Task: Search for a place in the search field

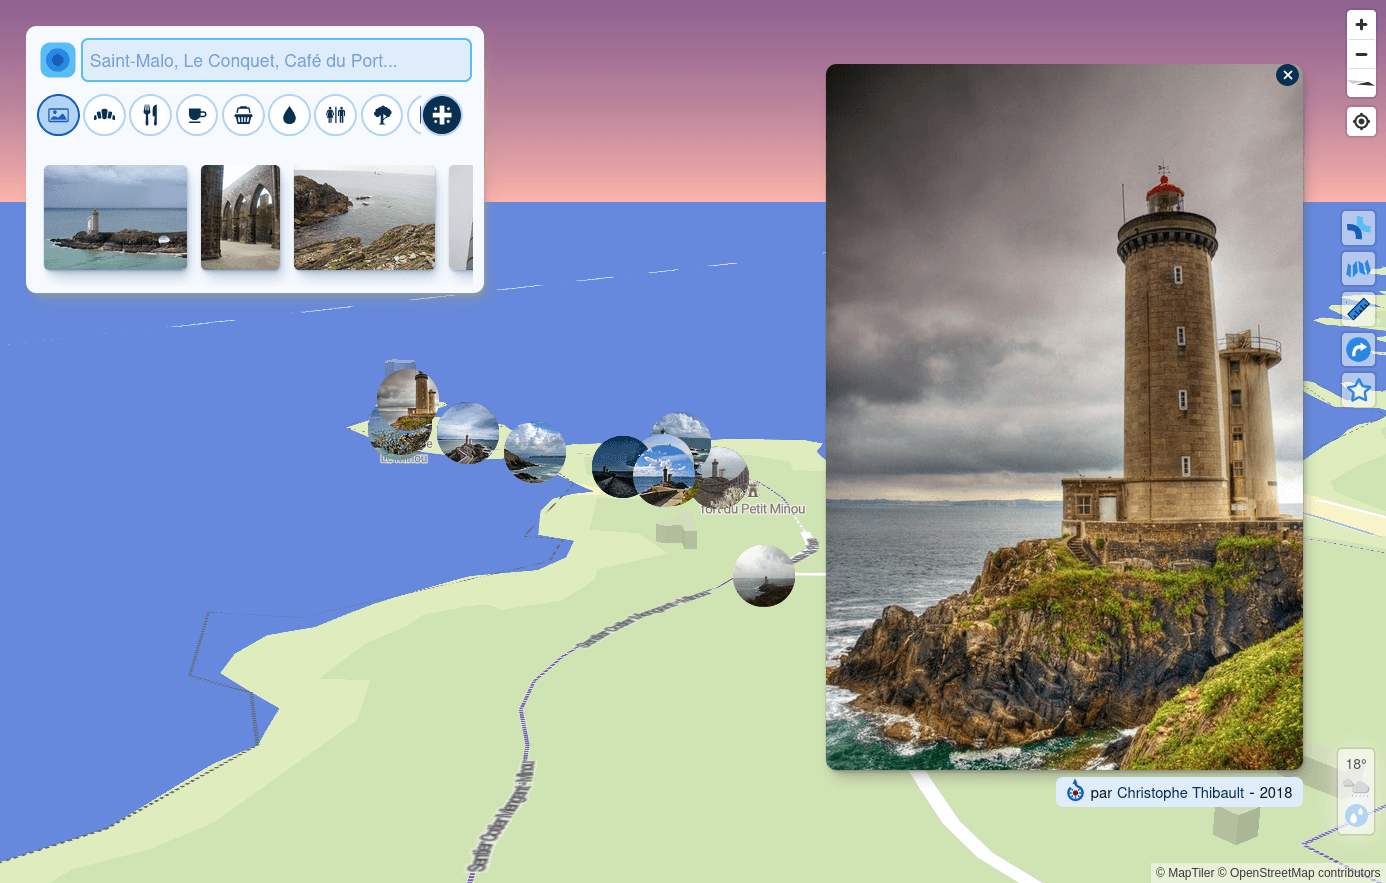Action: coord(276,60)
